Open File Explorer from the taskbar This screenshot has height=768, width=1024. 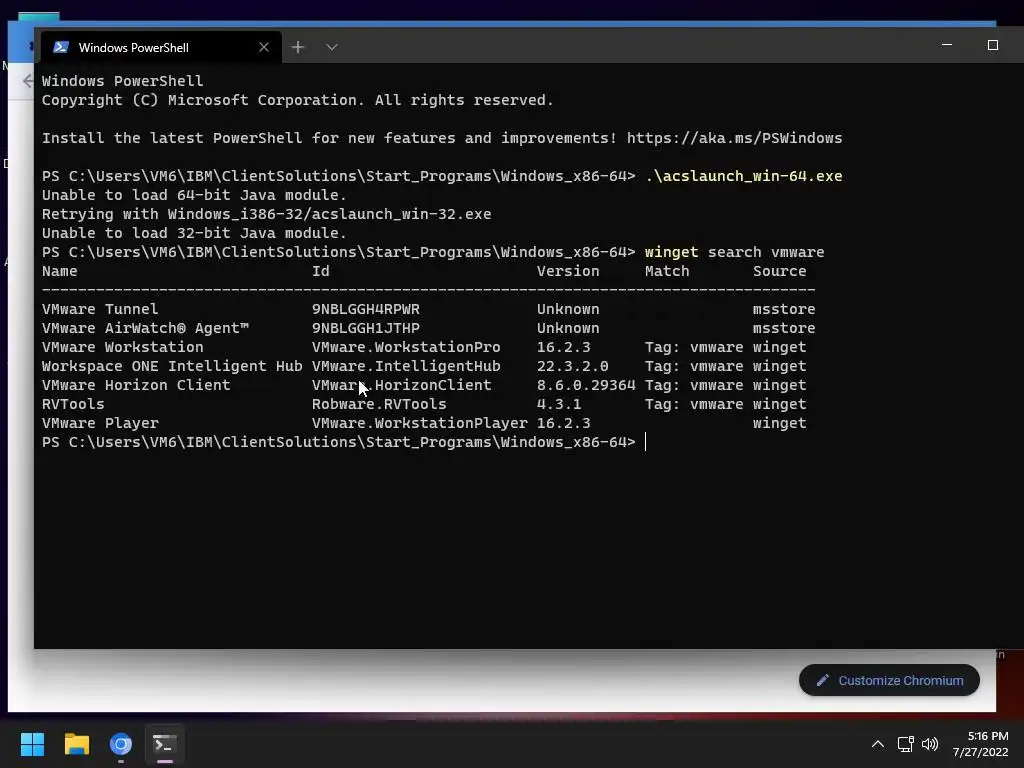(x=76, y=744)
